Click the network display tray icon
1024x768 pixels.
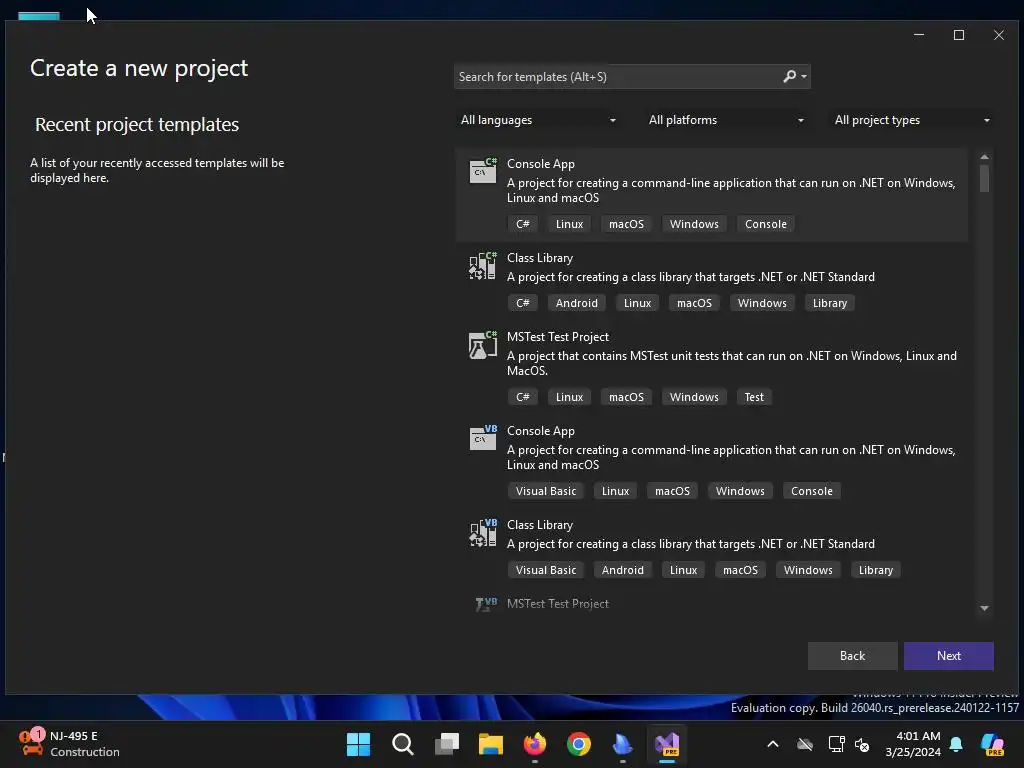tap(836, 744)
